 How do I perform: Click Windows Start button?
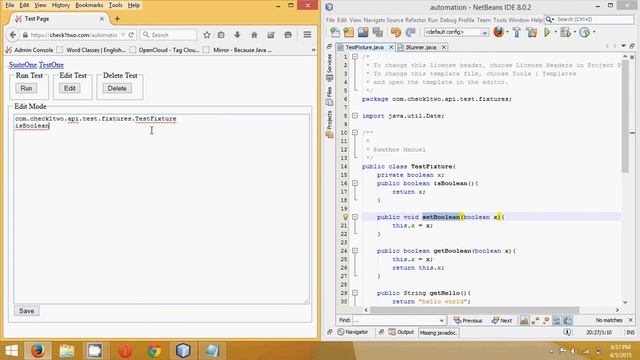click(x=11, y=350)
